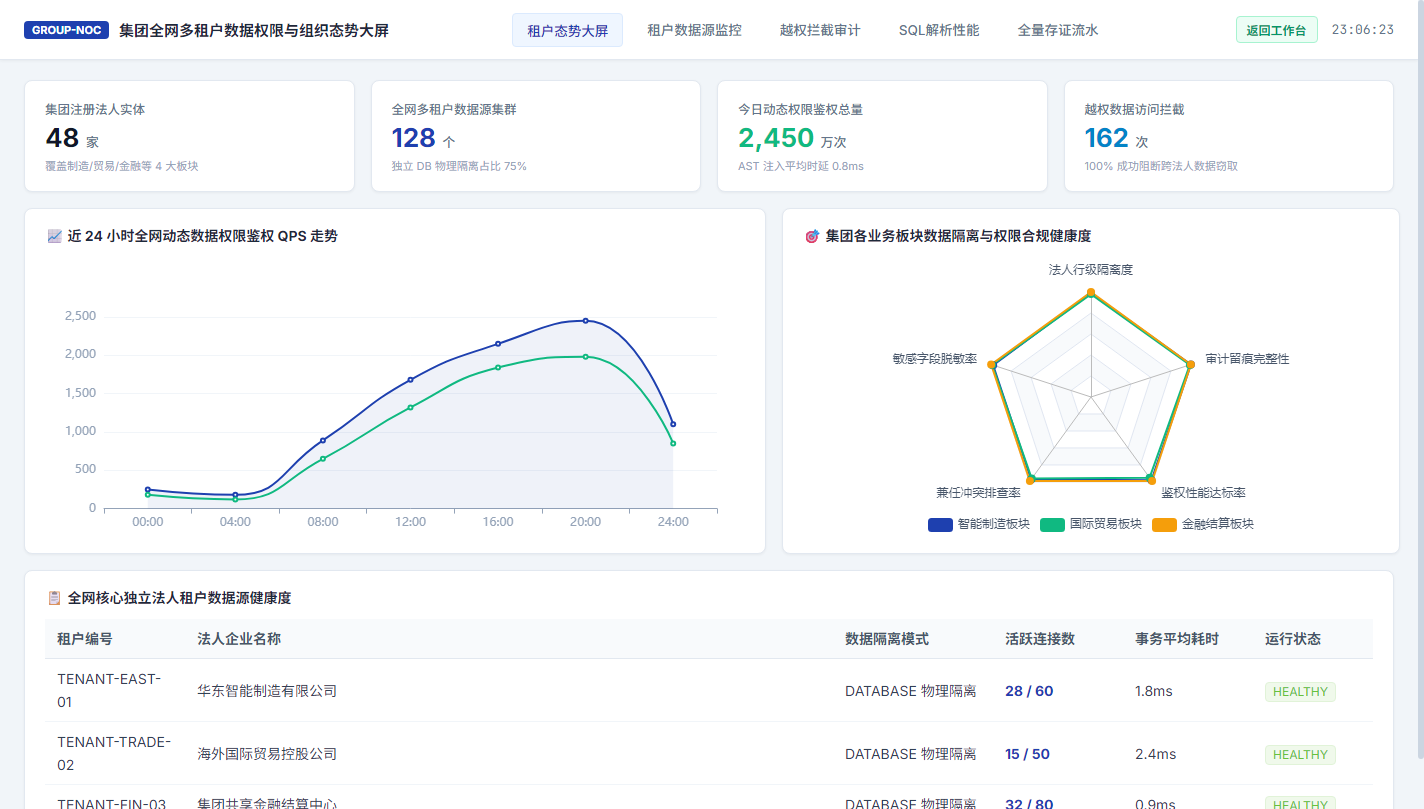Click the 返回工作台 button
1424x809 pixels.
tap(1276, 30)
